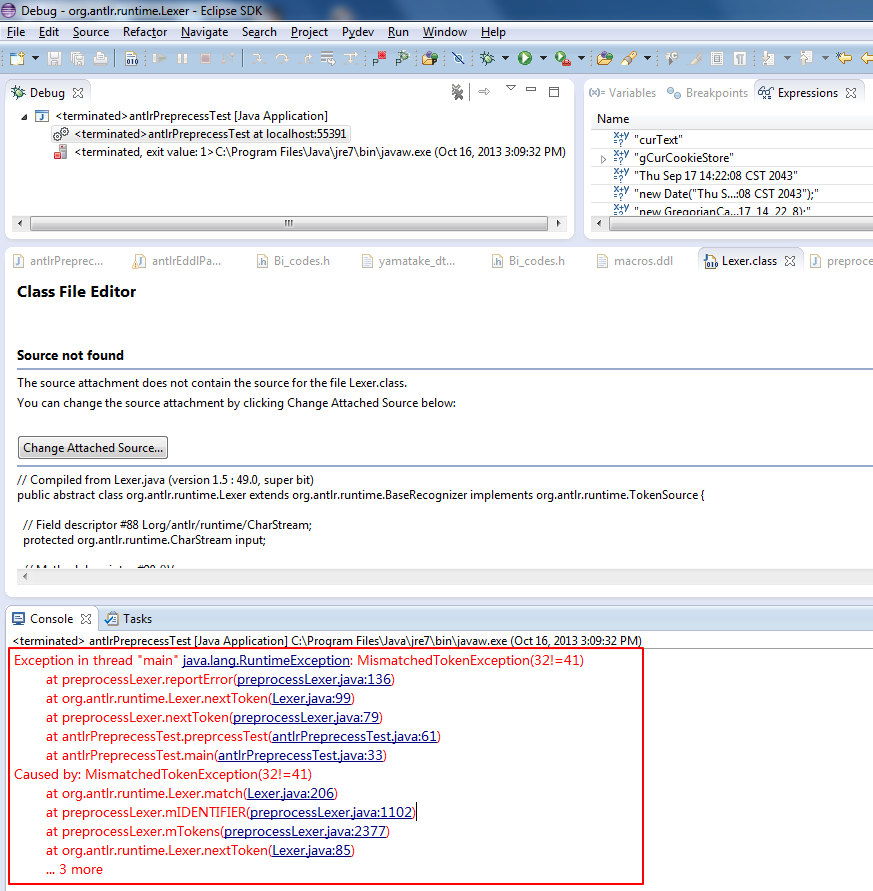This screenshot has width=873, height=891.
Task: Click the Step Return icon
Action: click(x=305, y=58)
